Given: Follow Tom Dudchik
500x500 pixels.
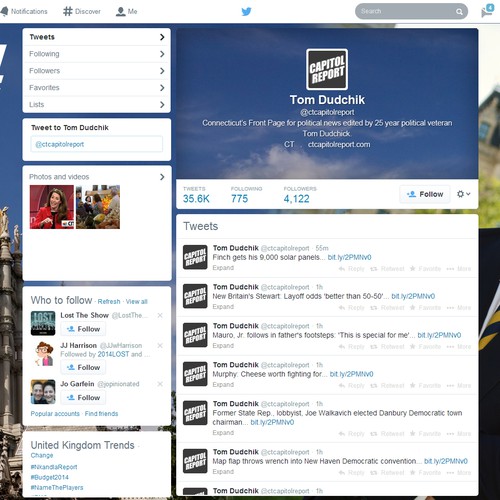Looking at the screenshot, I should pos(425,194).
